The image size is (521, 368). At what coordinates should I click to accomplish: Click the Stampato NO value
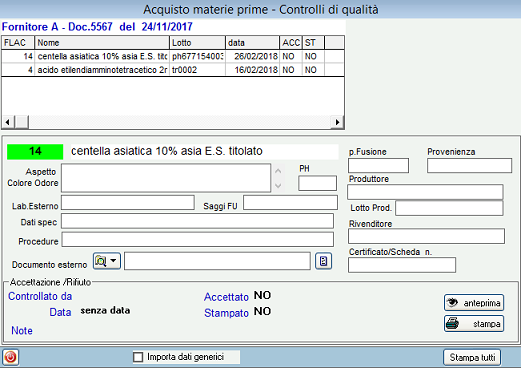point(262,311)
